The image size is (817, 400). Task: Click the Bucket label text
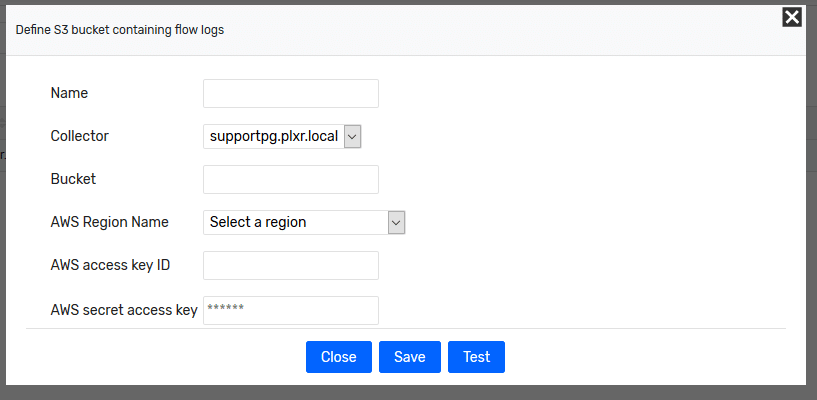73,179
